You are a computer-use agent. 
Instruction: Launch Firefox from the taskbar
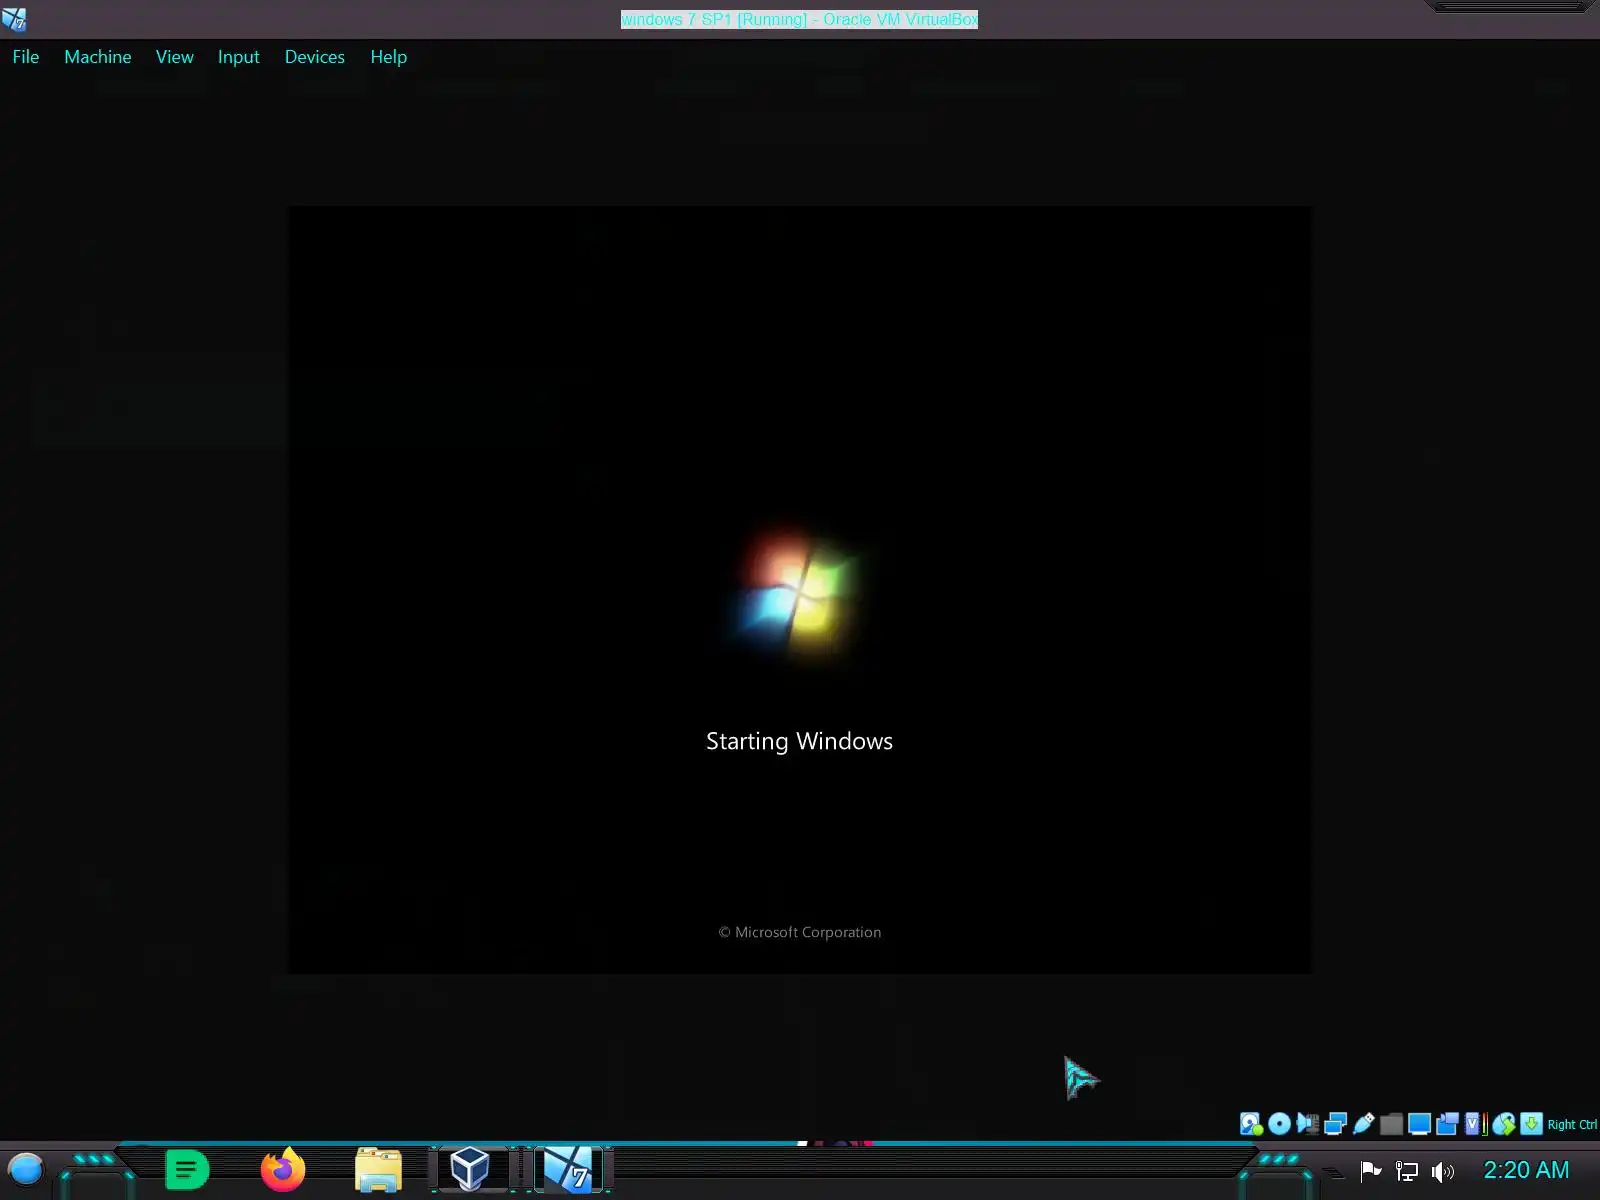pyautogui.click(x=283, y=1169)
